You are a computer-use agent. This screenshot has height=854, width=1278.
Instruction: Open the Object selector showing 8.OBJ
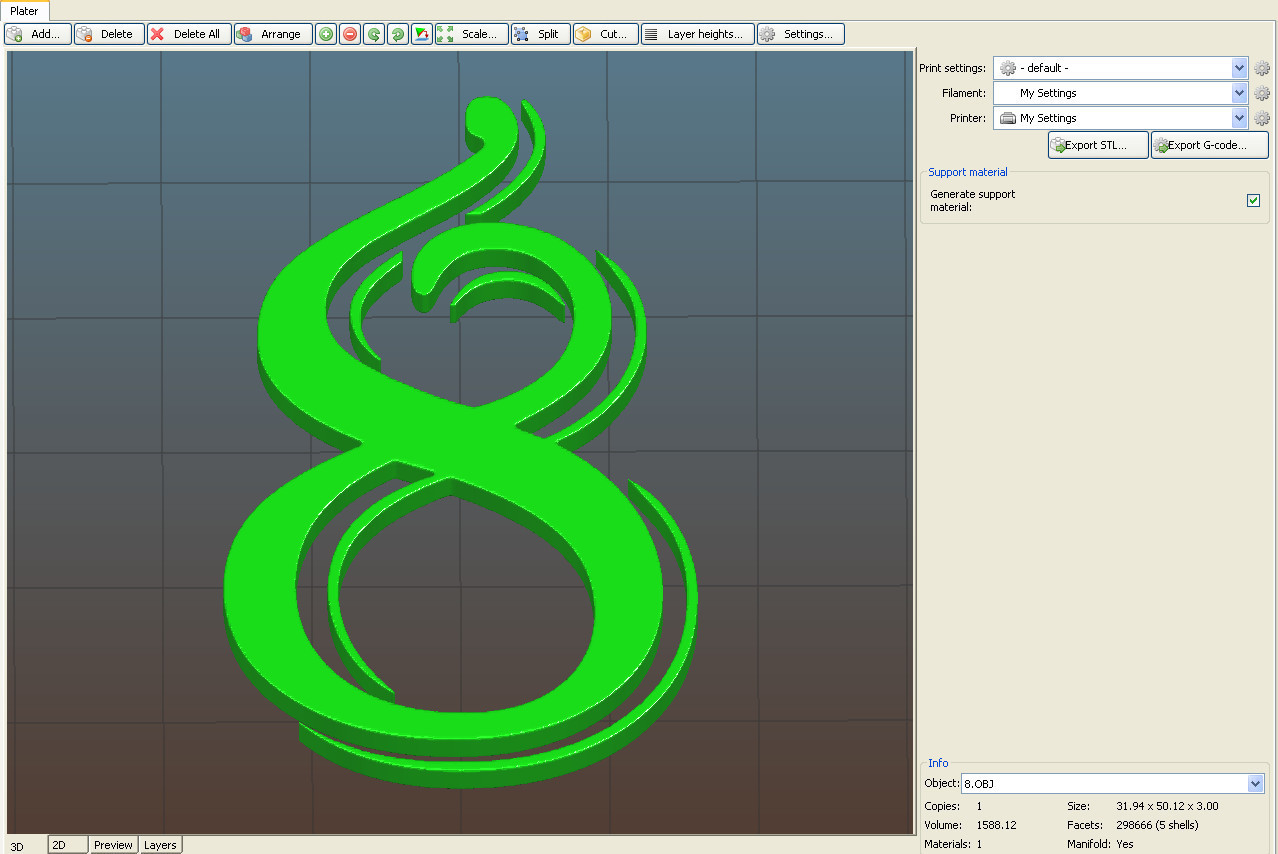coord(1111,783)
